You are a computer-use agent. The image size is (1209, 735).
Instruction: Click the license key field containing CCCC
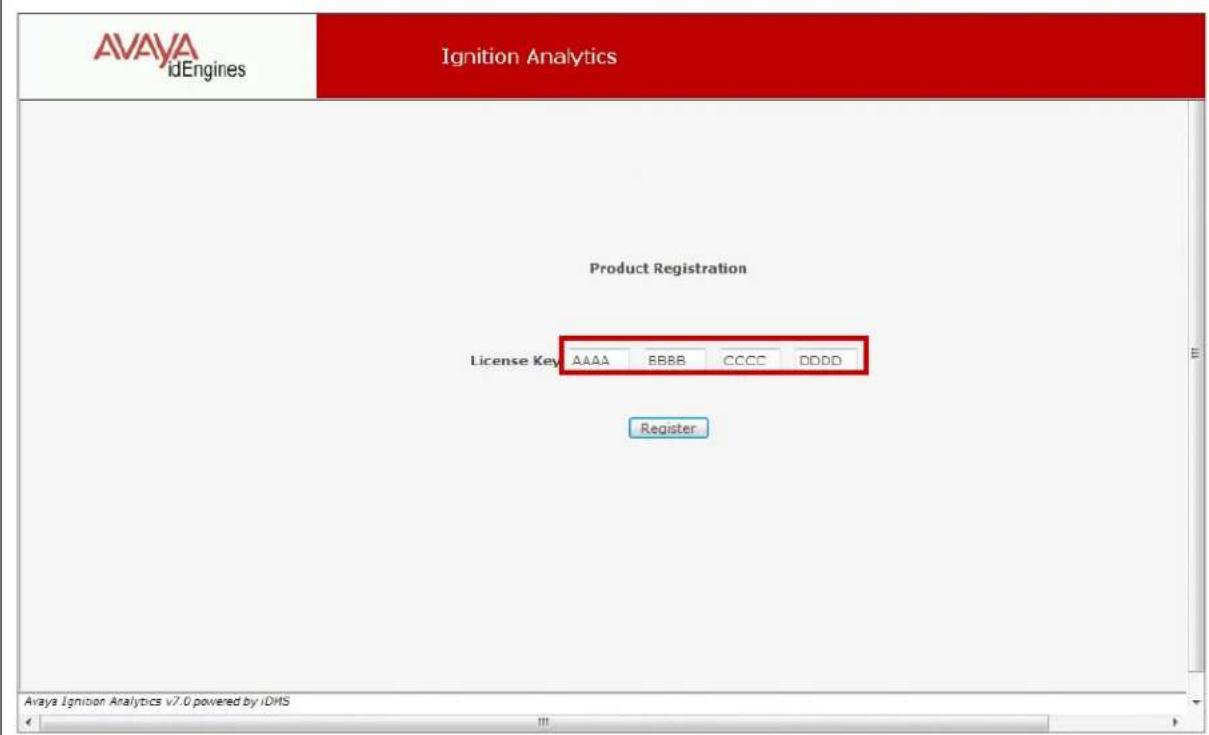pyautogui.click(x=750, y=358)
